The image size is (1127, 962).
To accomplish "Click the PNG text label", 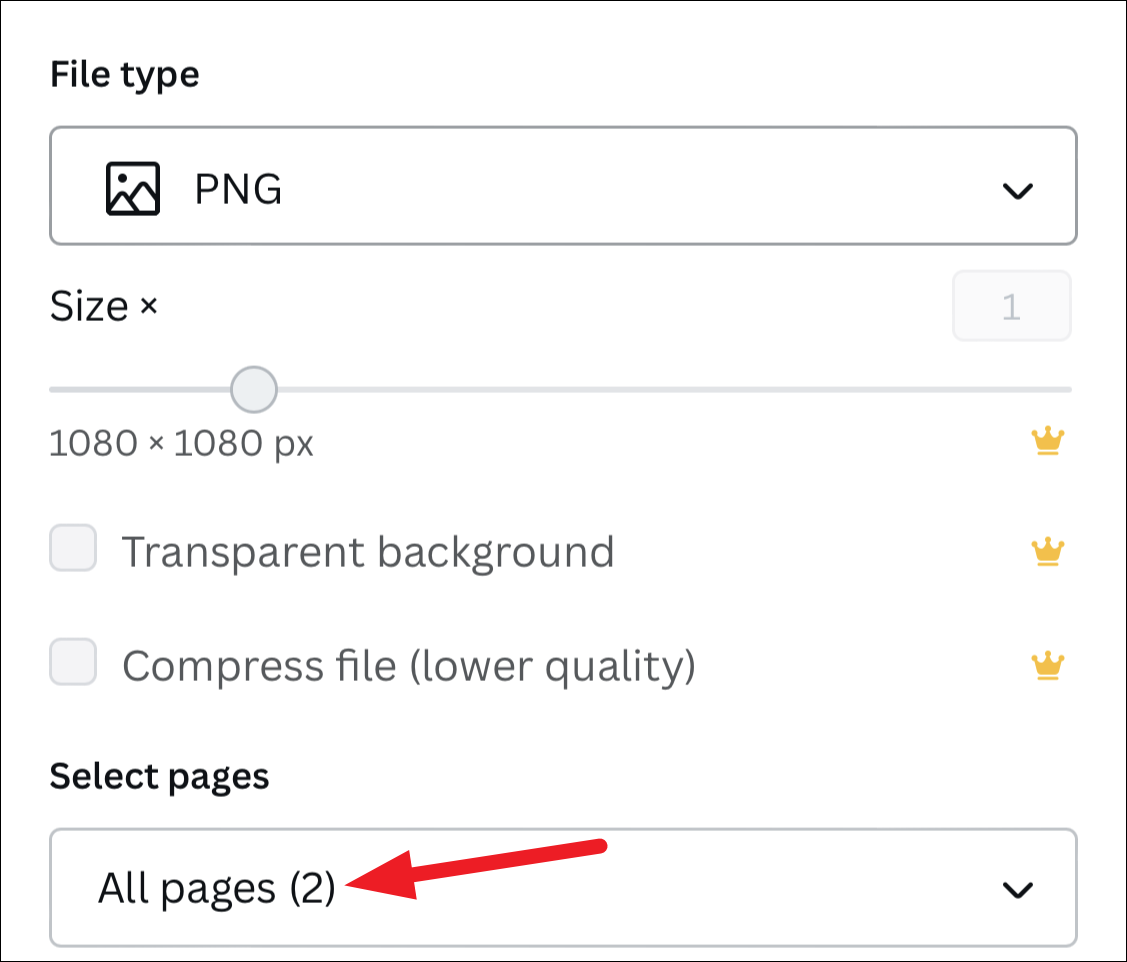I will point(238,186).
